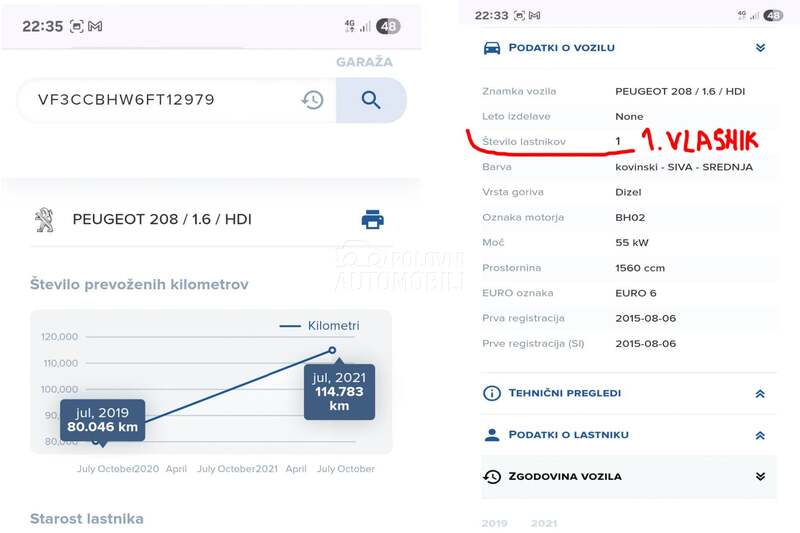Tap the Peugeot lion logo

point(44,220)
